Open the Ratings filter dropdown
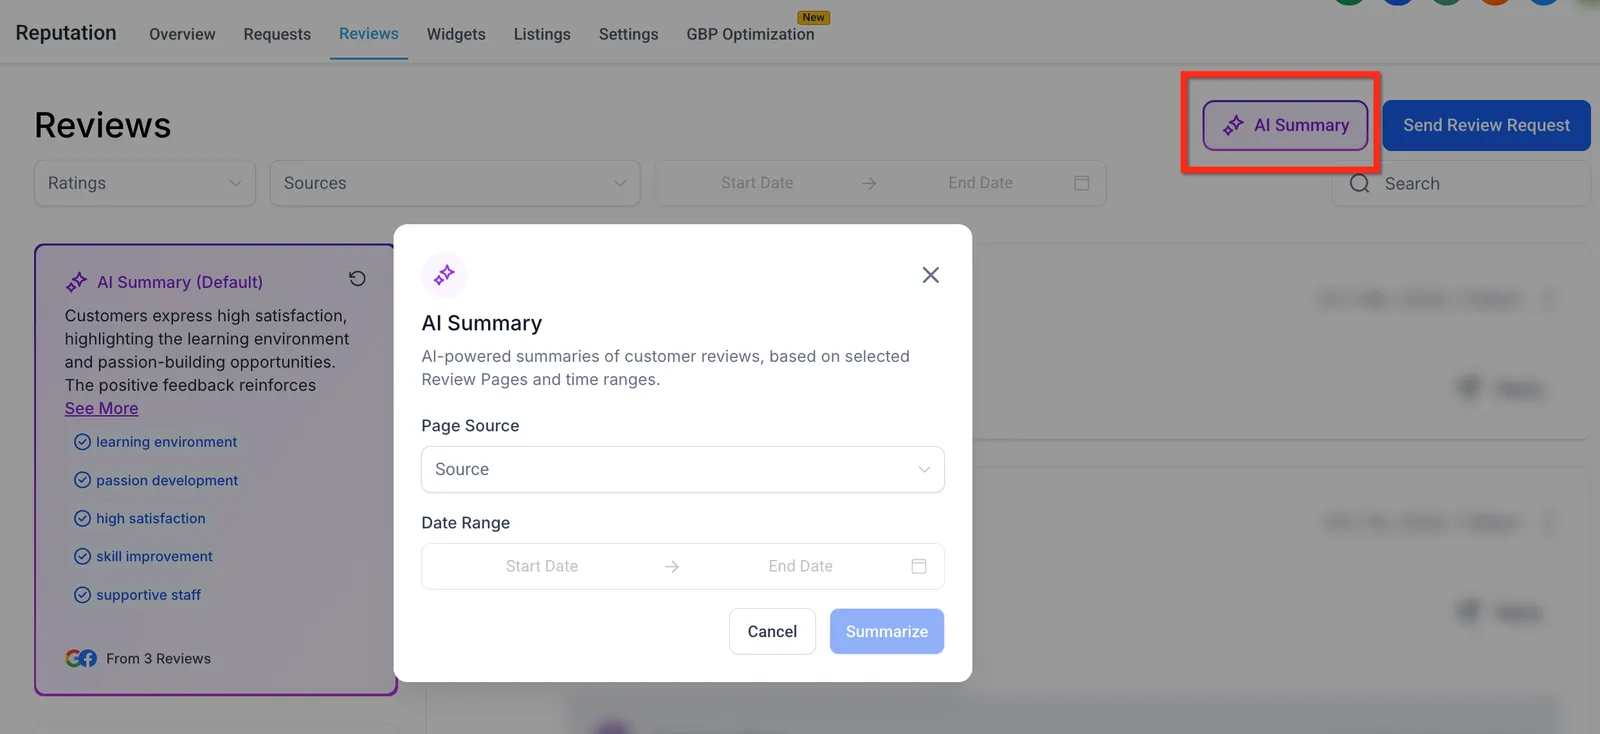 pyautogui.click(x=145, y=183)
